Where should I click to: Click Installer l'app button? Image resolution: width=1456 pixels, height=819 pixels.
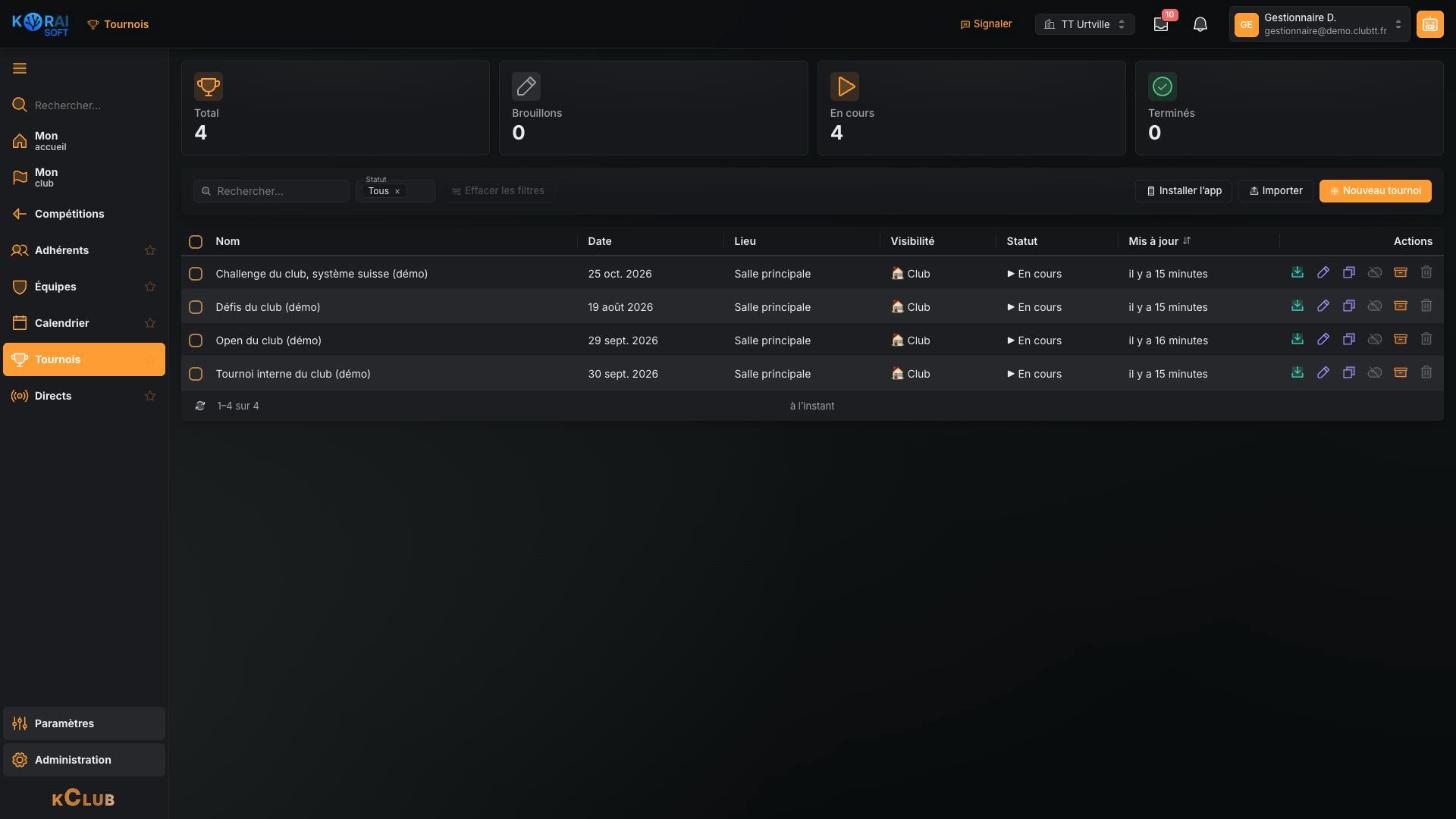coord(1183,191)
